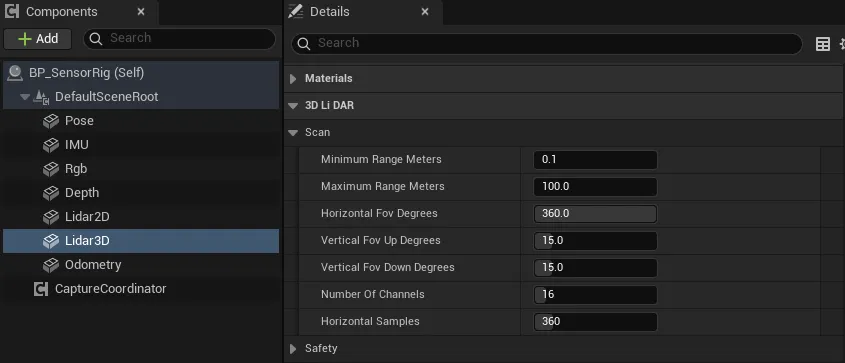Click the Number Of Channels value field
845x363 pixels.
pyautogui.click(x=595, y=295)
